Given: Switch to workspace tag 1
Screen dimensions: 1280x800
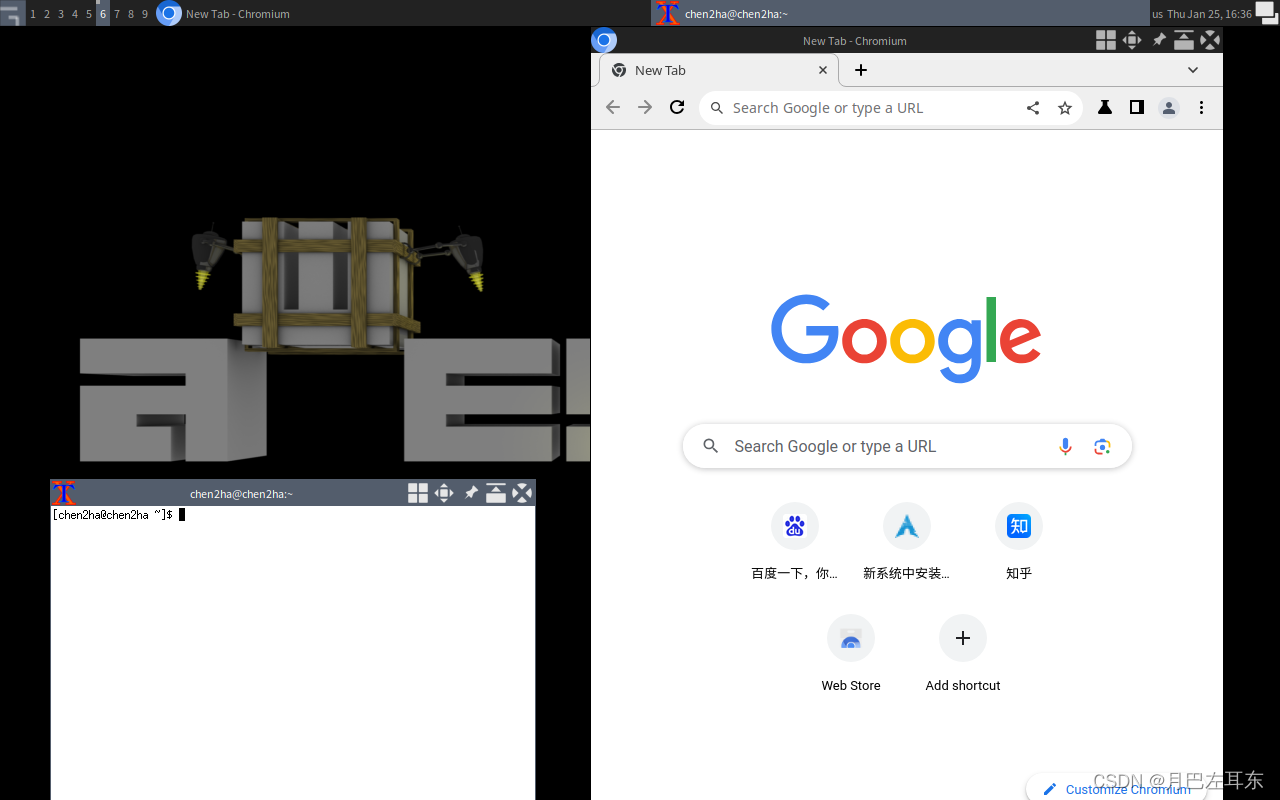Looking at the screenshot, I should (x=33, y=14).
